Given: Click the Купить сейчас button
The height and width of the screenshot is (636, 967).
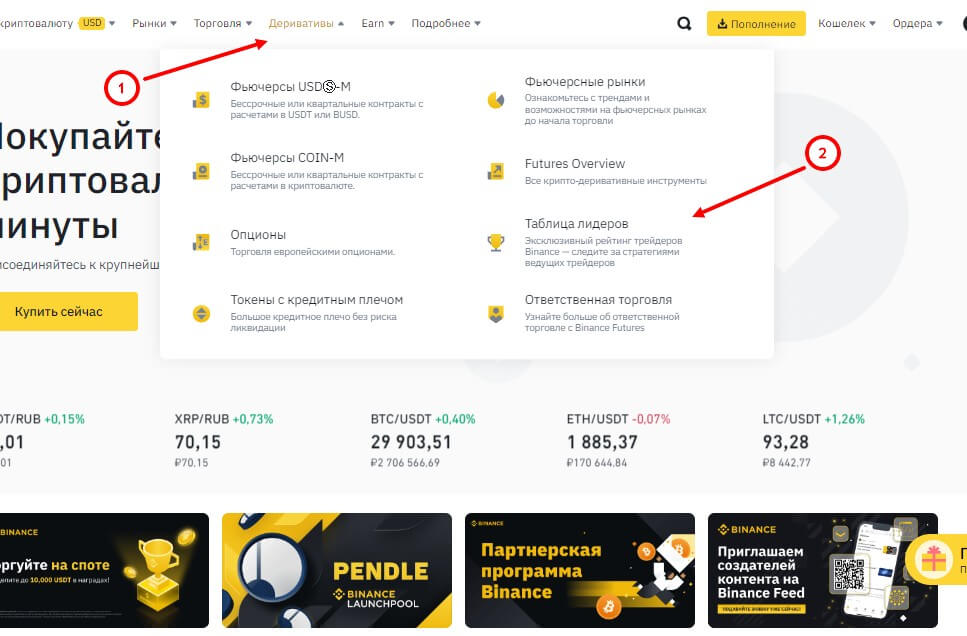Looking at the screenshot, I should (60, 312).
